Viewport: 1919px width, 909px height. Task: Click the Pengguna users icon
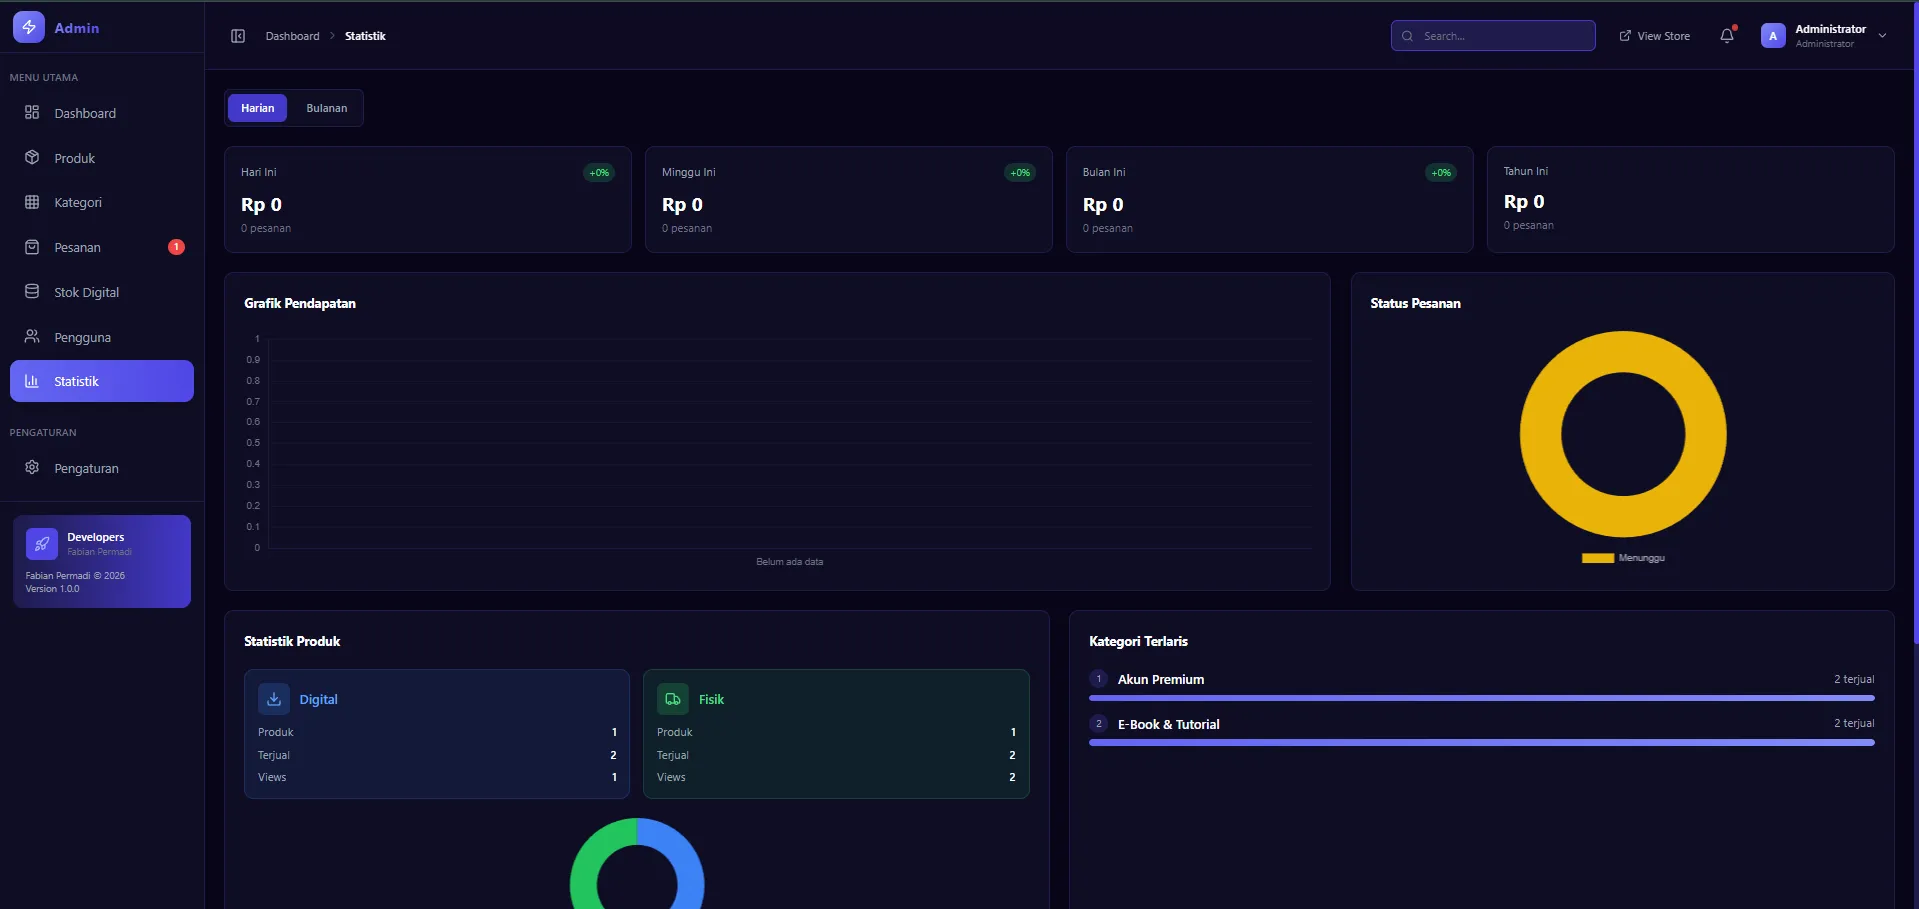pos(32,337)
